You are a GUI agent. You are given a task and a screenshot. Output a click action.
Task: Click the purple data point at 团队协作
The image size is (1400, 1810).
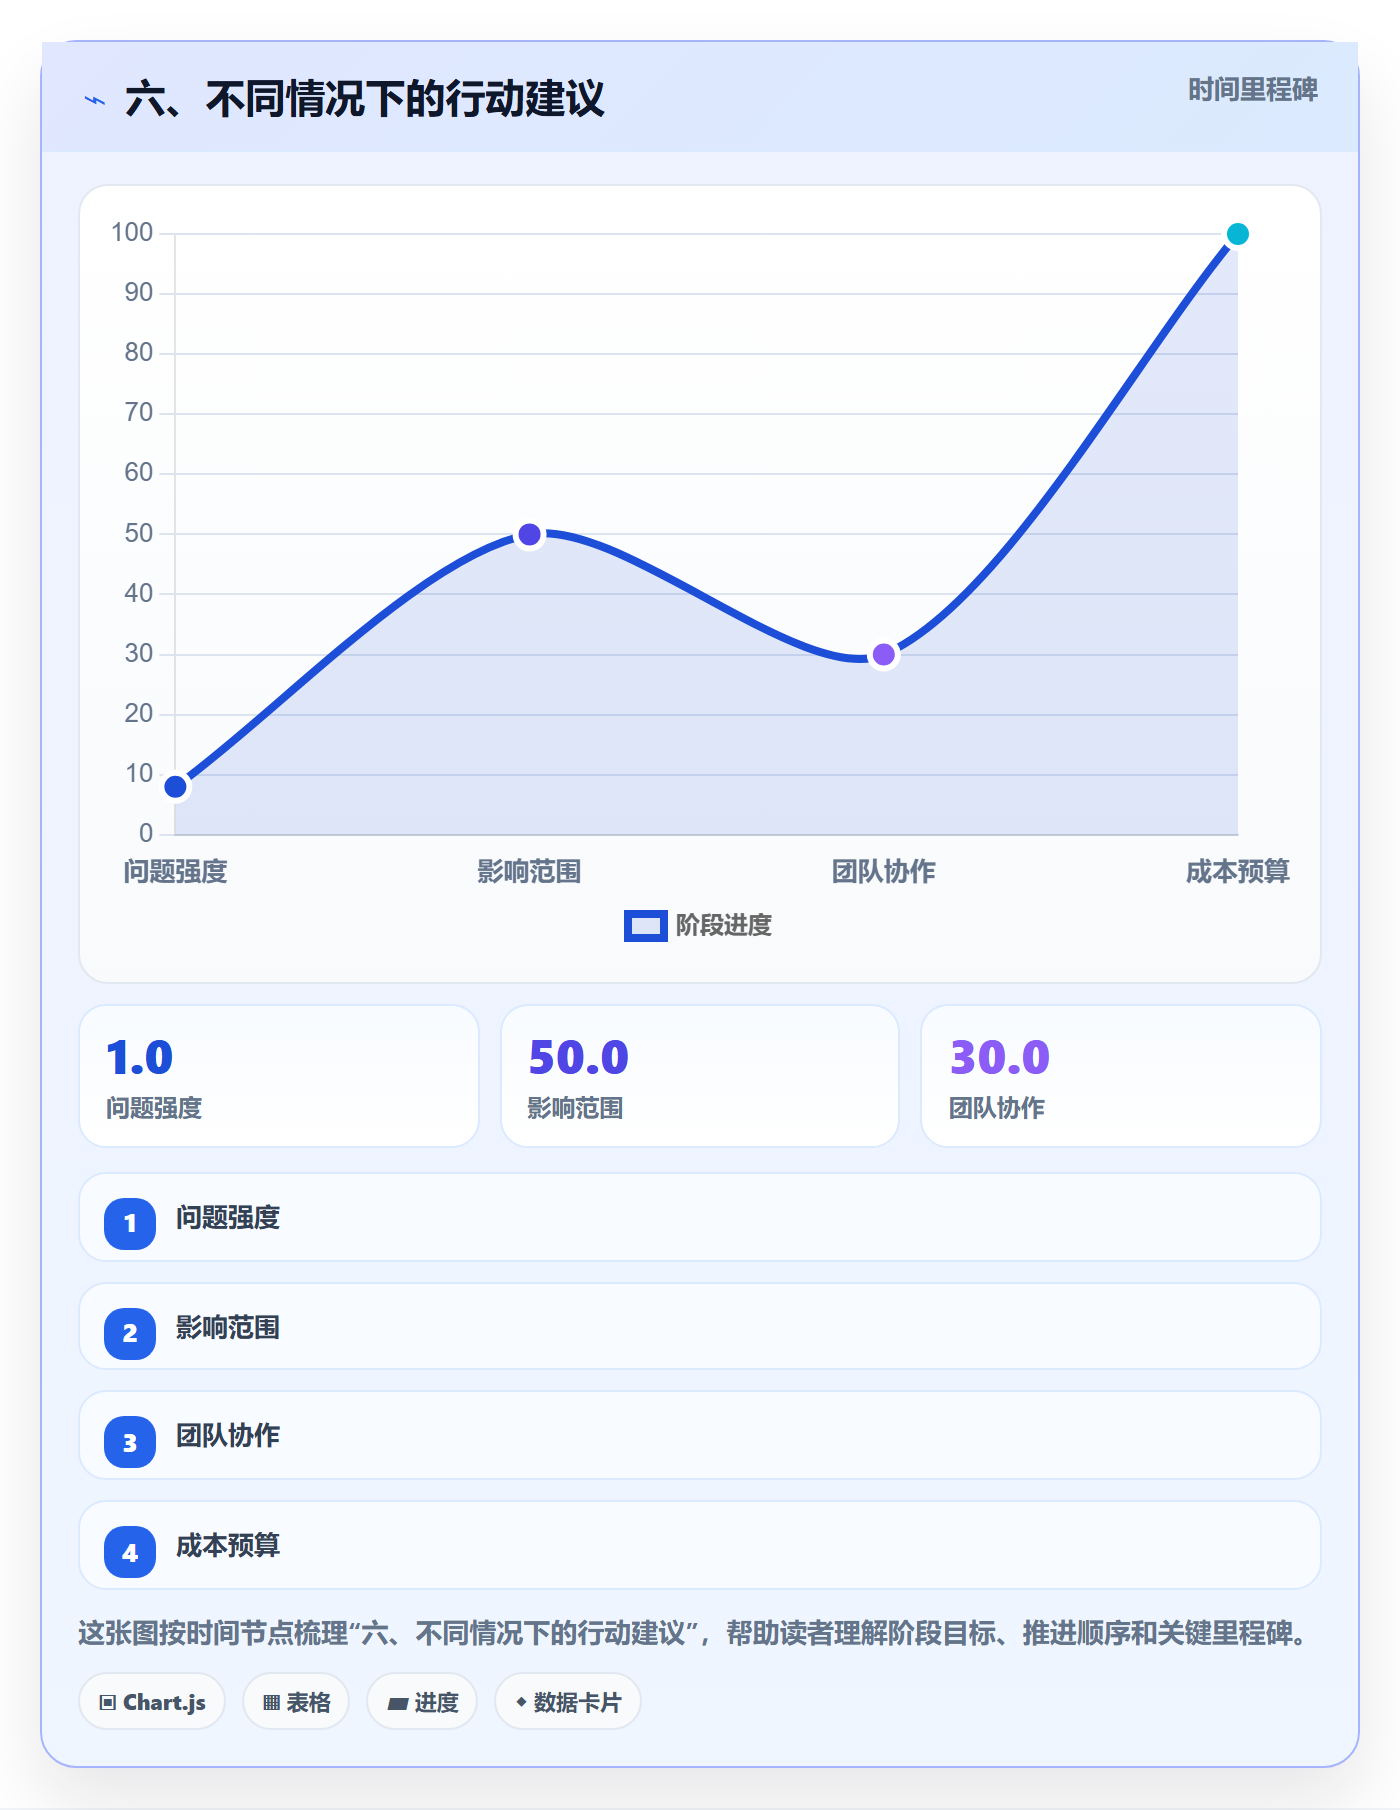[x=884, y=655]
